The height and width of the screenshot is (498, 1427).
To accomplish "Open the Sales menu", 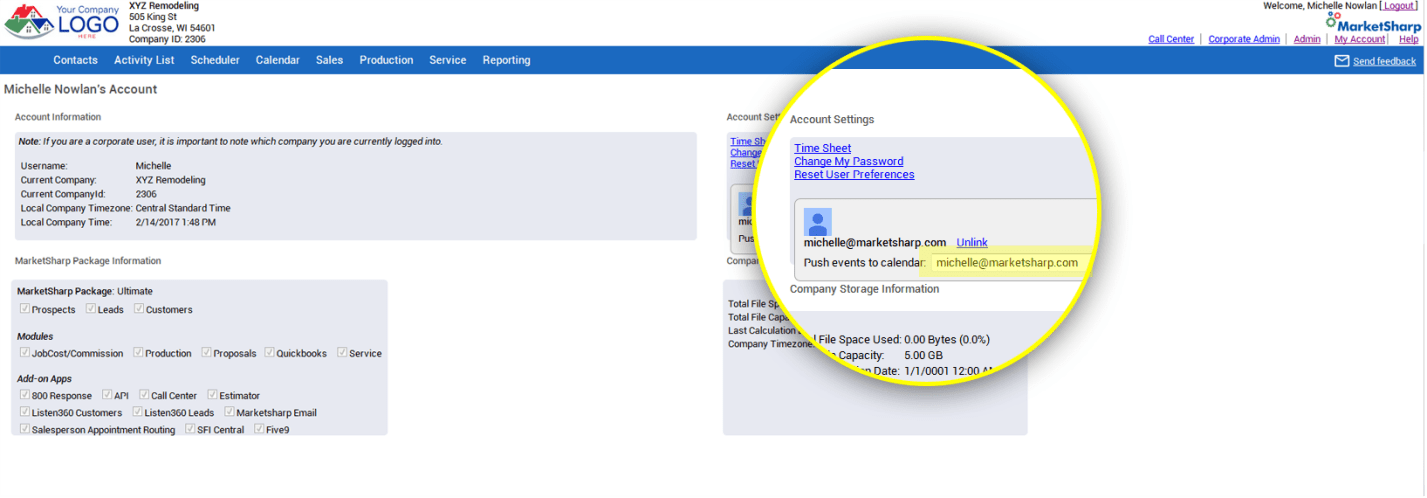I will 330,60.
